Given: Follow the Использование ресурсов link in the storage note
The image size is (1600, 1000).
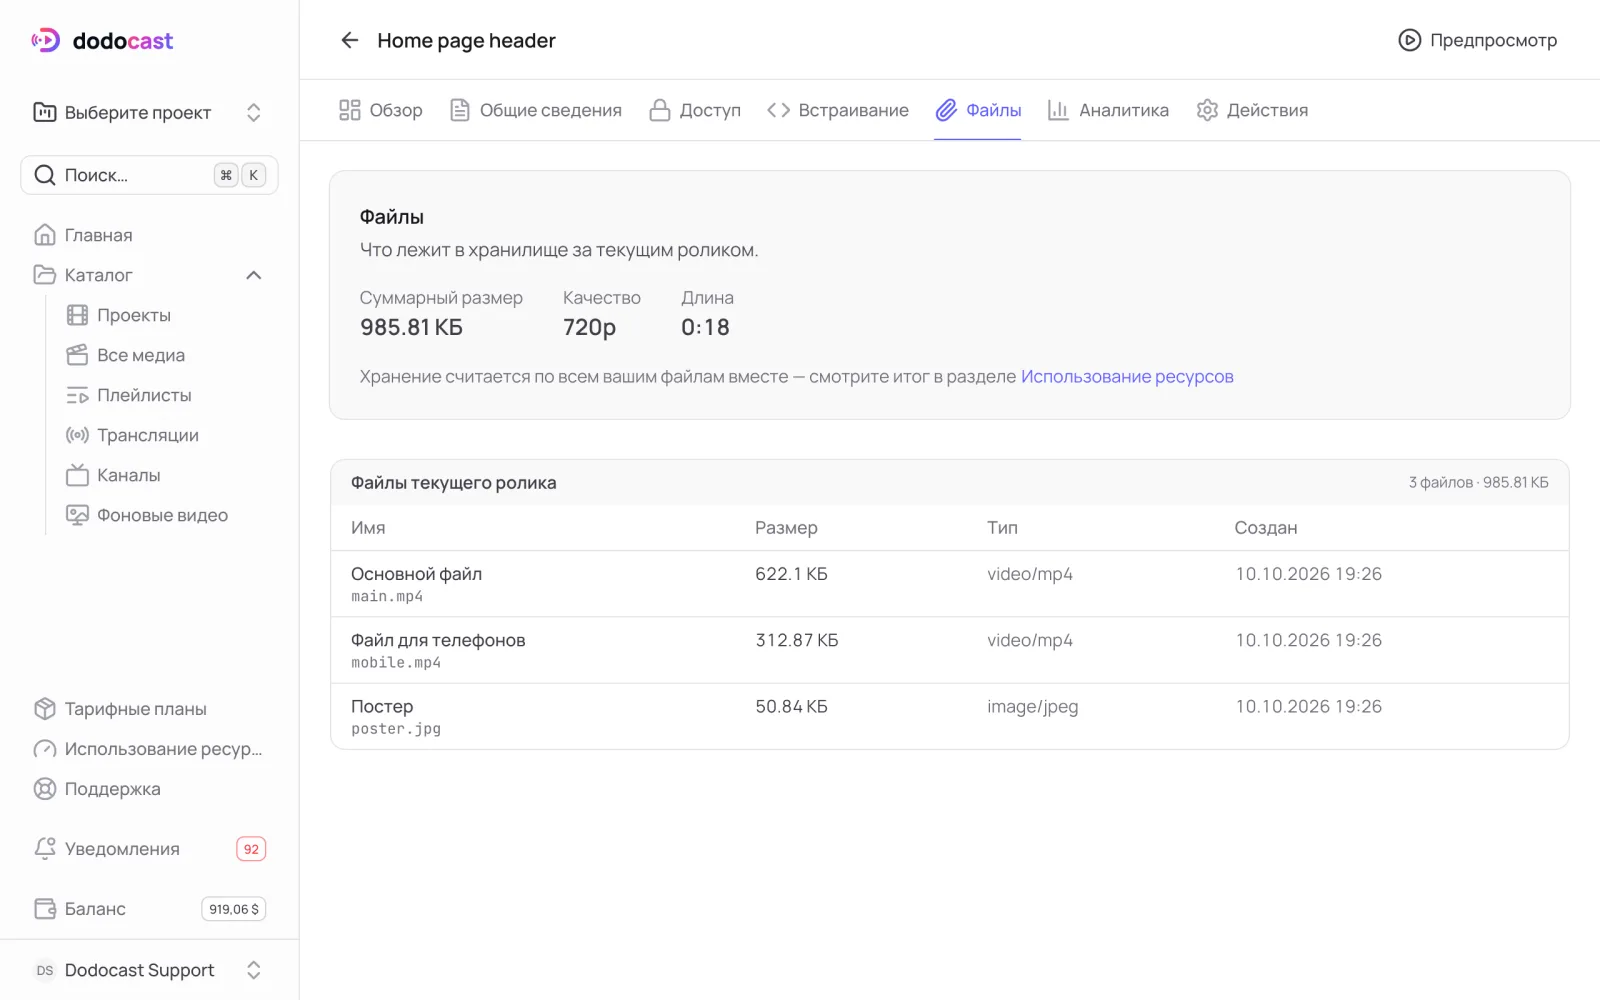Looking at the screenshot, I should click(x=1127, y=377).
